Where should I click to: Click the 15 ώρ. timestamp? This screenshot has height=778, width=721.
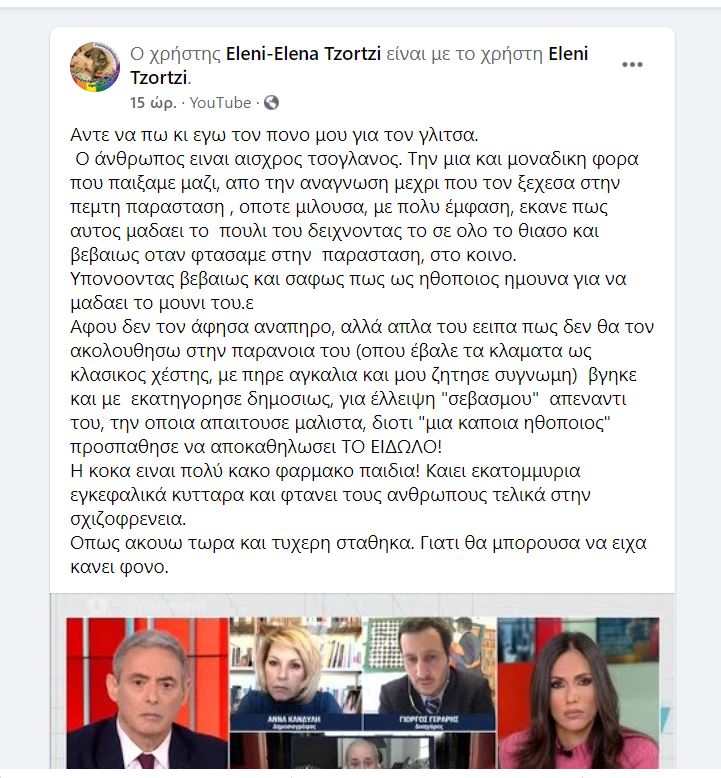[x=153, y=103]
